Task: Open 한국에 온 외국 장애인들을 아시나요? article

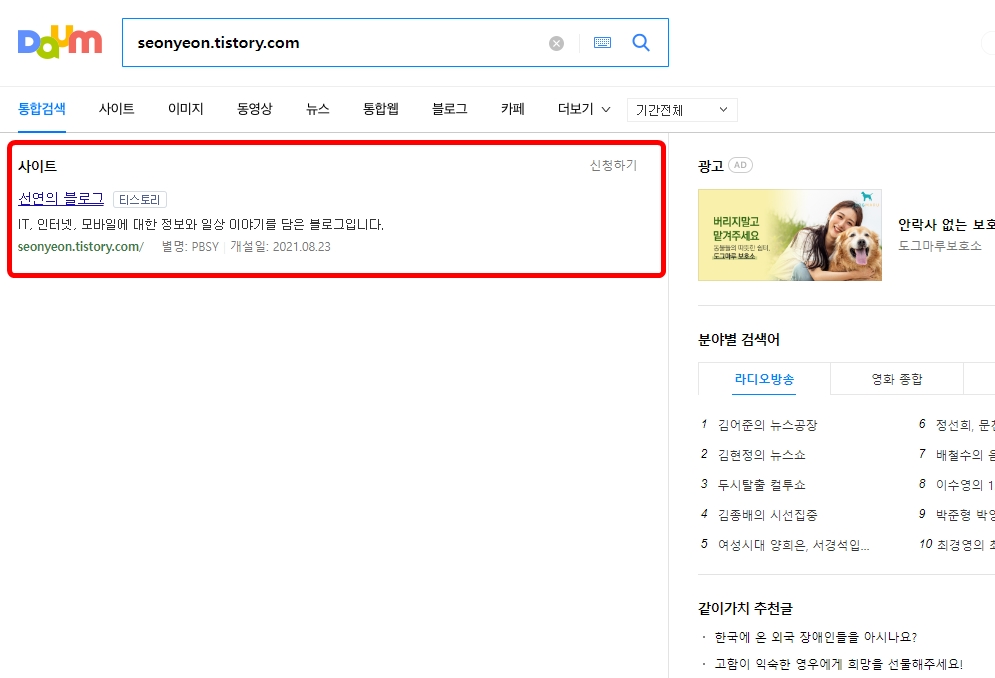Action: point(815,636)
